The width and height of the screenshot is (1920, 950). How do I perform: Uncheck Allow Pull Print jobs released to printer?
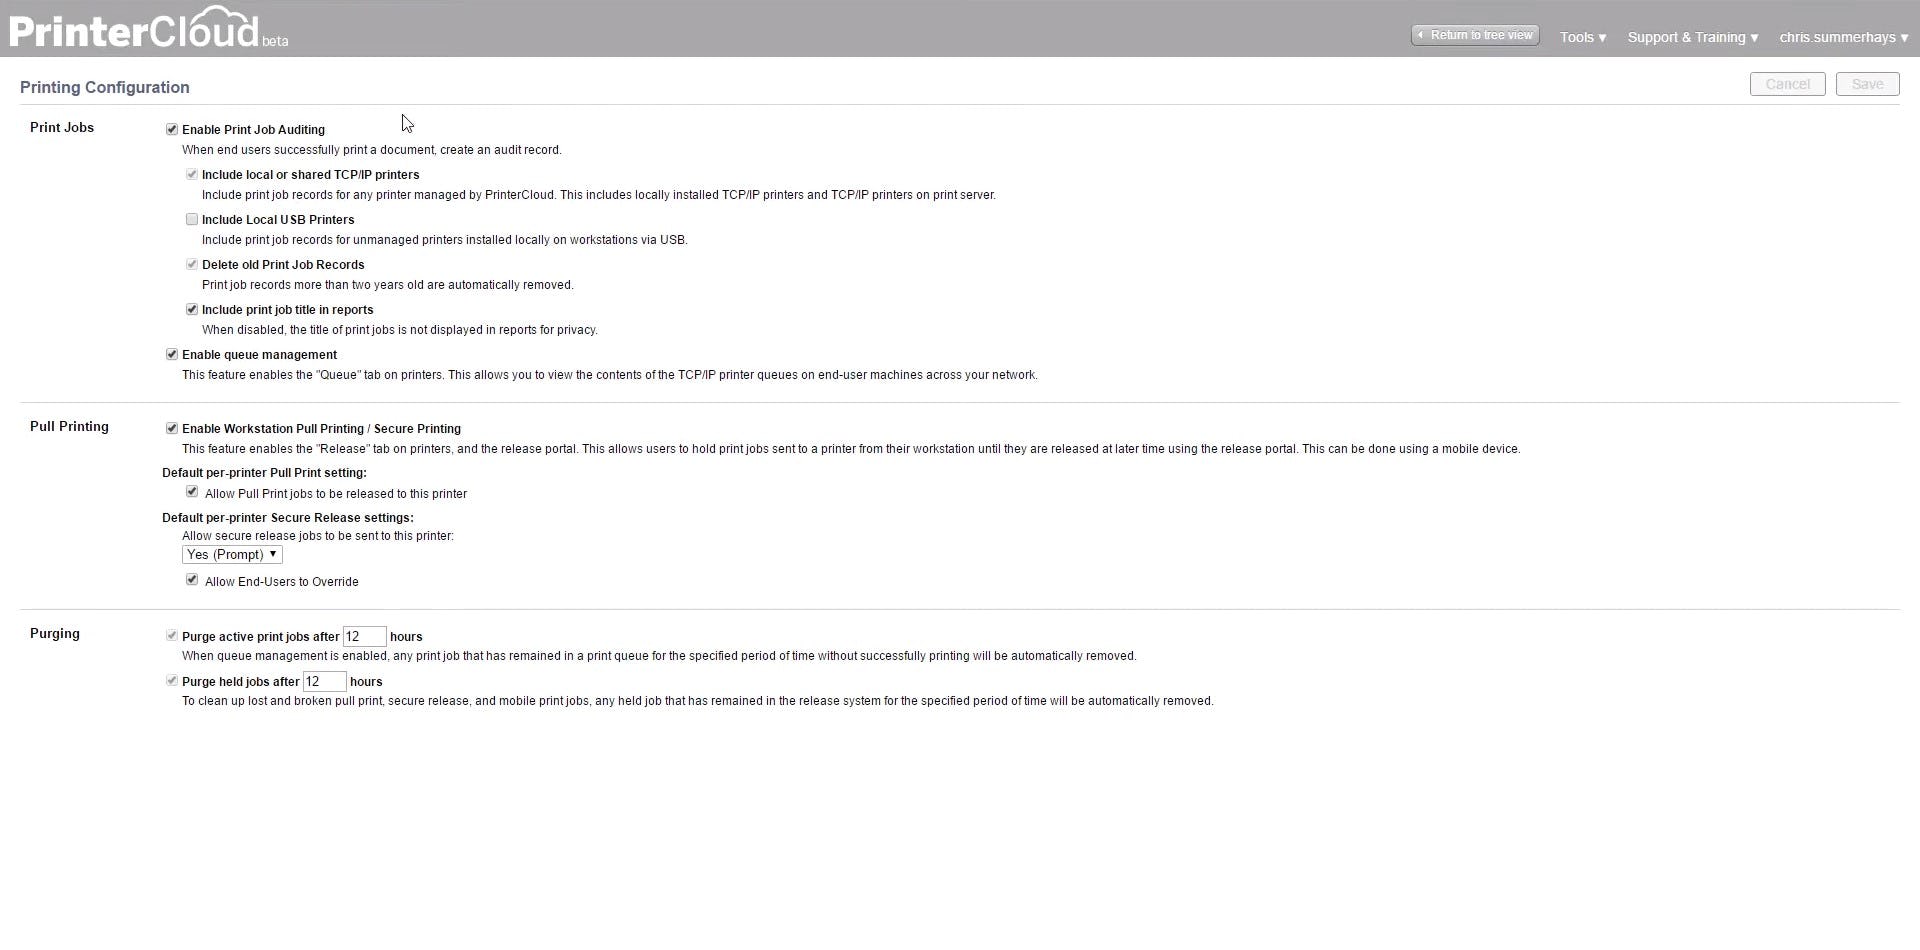coord(192,491)
